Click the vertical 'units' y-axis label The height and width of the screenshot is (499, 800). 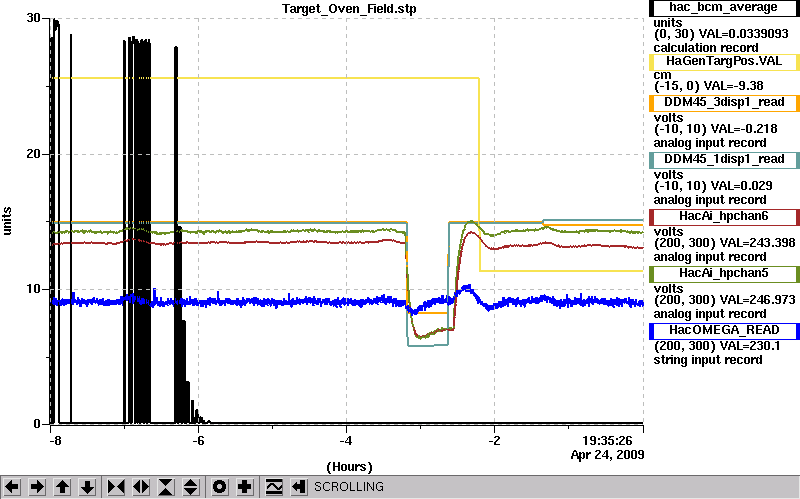(x=7, y=221)
